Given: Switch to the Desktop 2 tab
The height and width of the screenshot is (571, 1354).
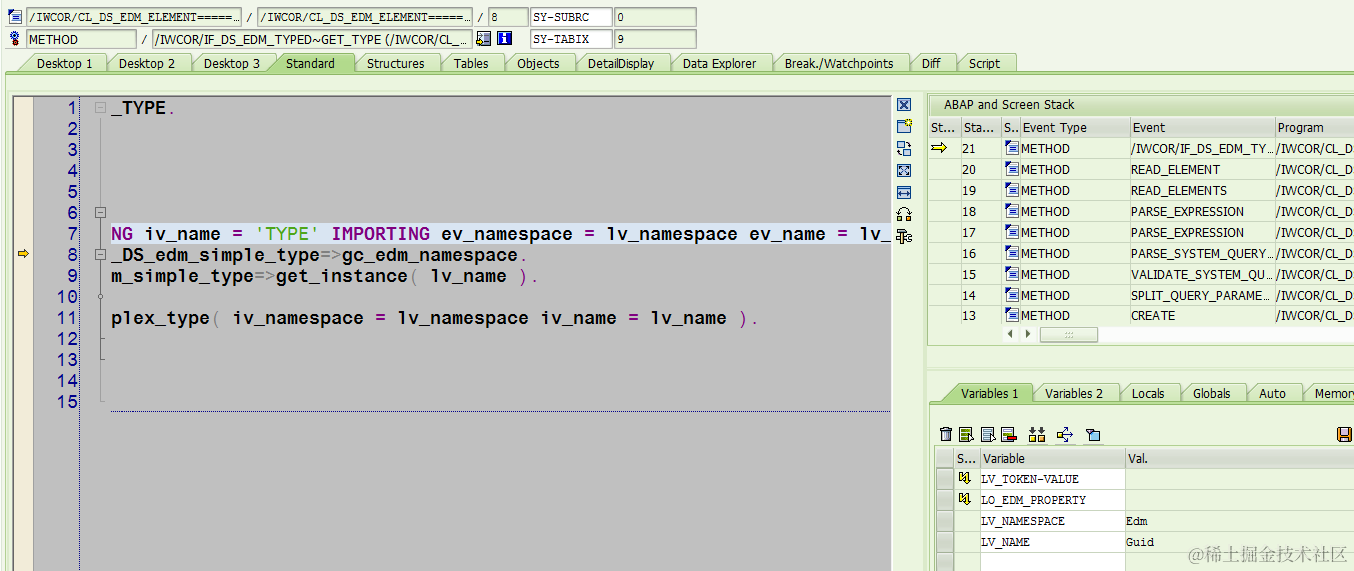Looking at the screenshot, I should pyautogui.click(x=147, y=63).
